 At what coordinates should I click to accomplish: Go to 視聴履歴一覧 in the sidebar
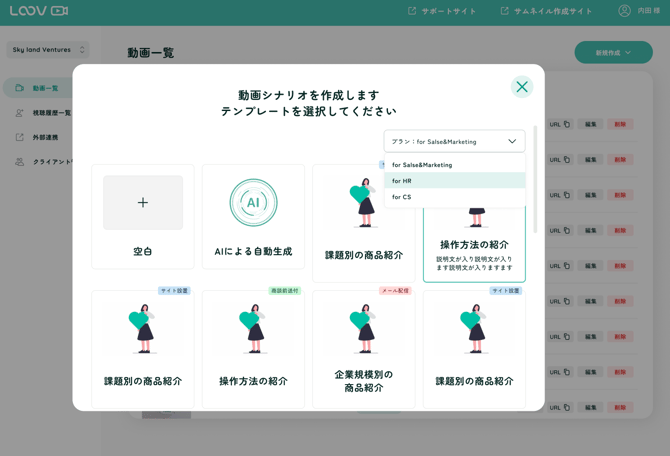tap(52, 113)
